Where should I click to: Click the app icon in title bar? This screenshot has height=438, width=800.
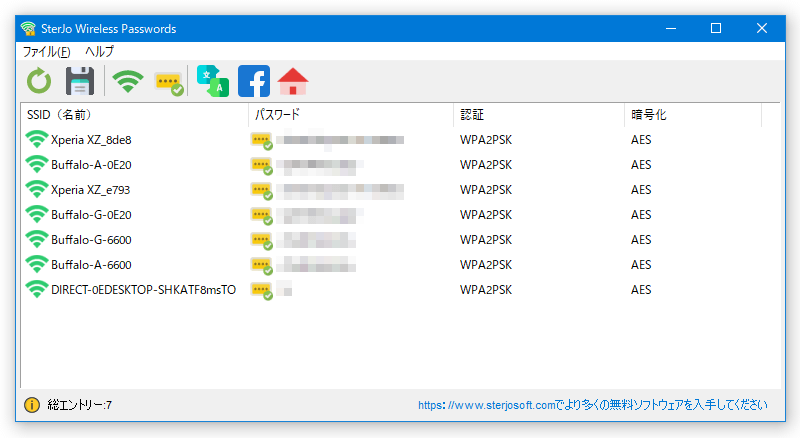(x=29, y=29)
